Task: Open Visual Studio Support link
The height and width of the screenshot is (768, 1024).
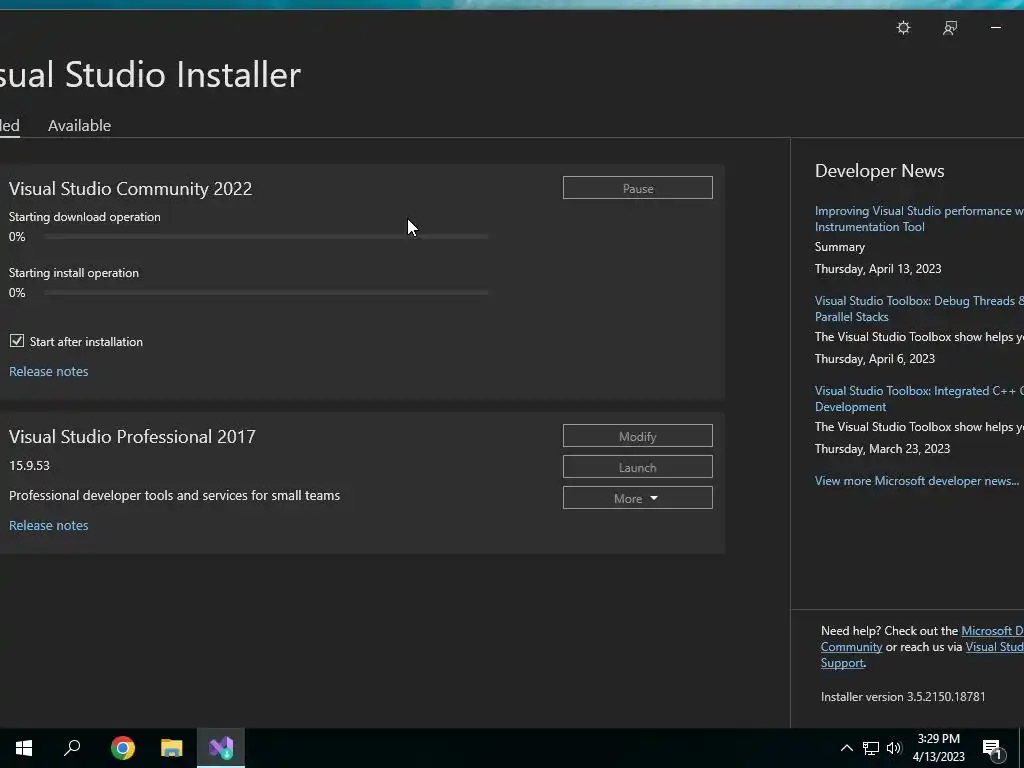Action: tap(922, 654)
